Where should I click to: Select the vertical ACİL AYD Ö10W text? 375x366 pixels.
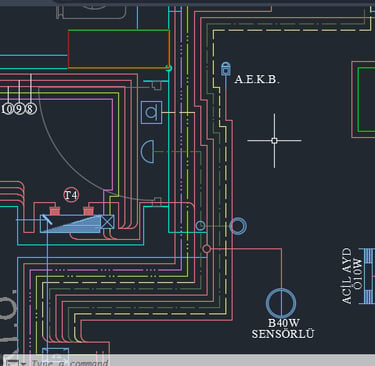click(x=352, y=275)
